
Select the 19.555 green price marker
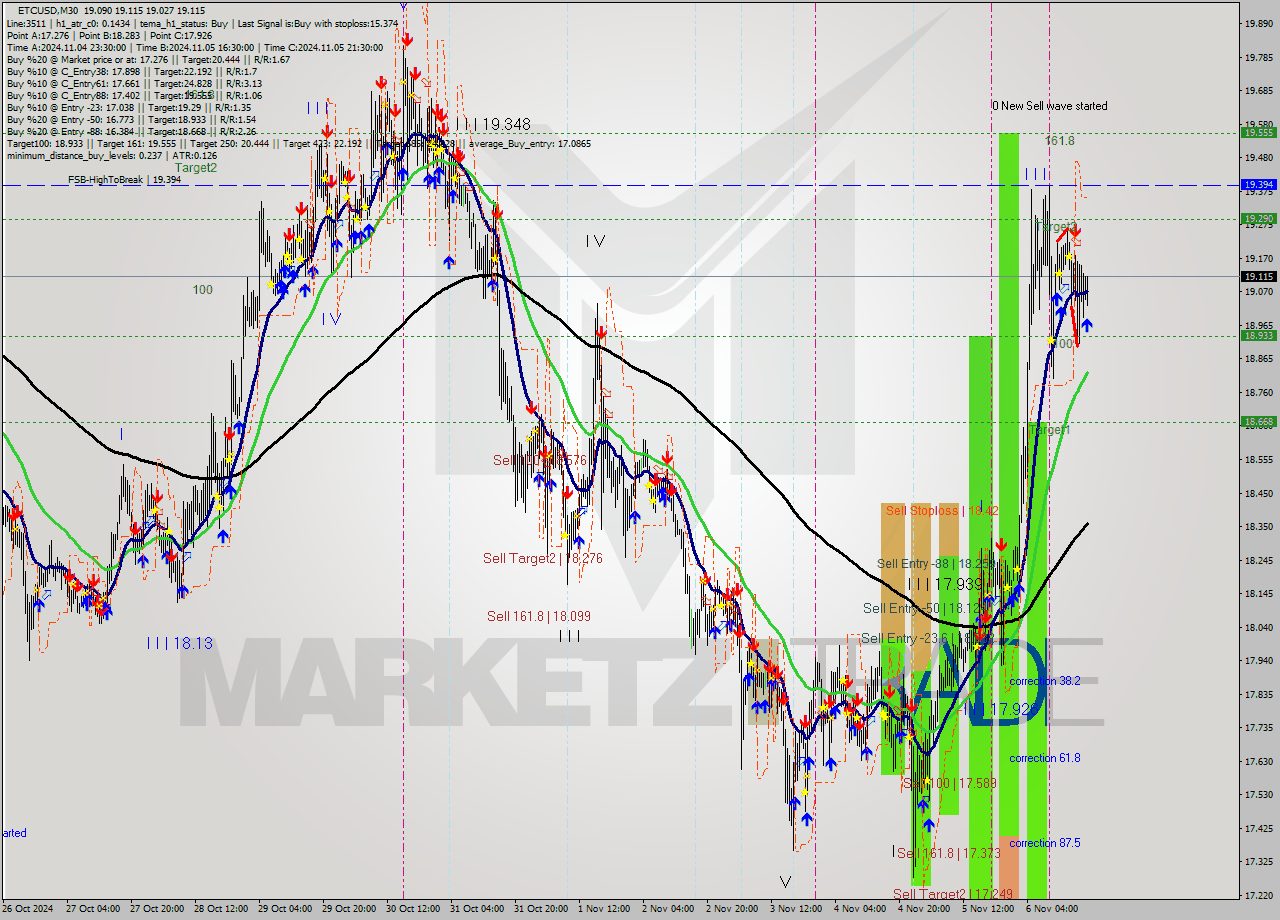click(1258, 132)
